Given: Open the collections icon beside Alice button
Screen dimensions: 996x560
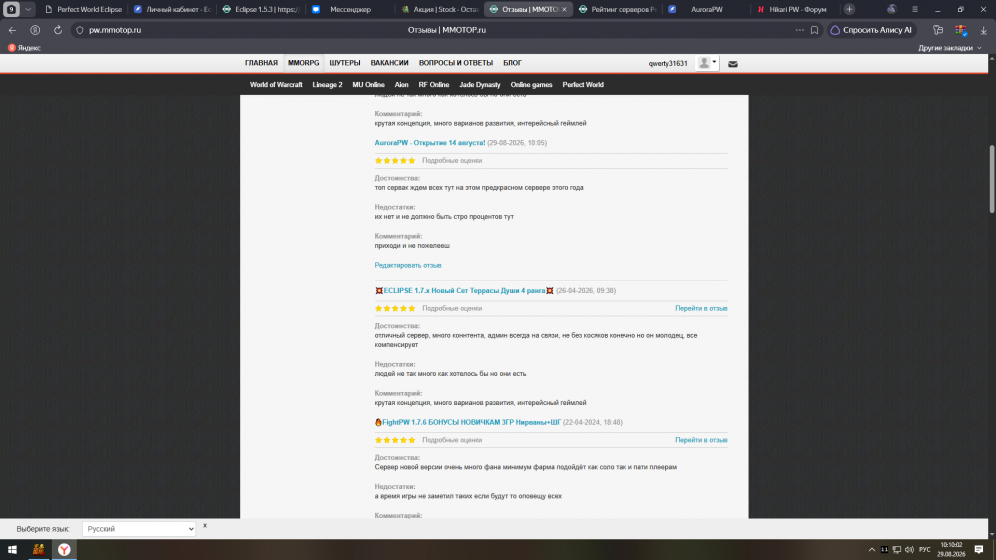Looking at the screenshot, I should (938, 30).
